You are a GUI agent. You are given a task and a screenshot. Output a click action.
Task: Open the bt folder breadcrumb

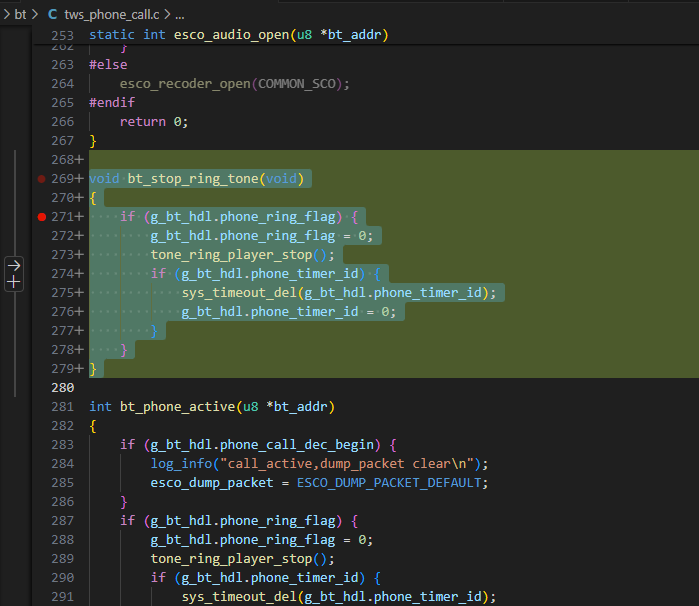tap(20, 14)
